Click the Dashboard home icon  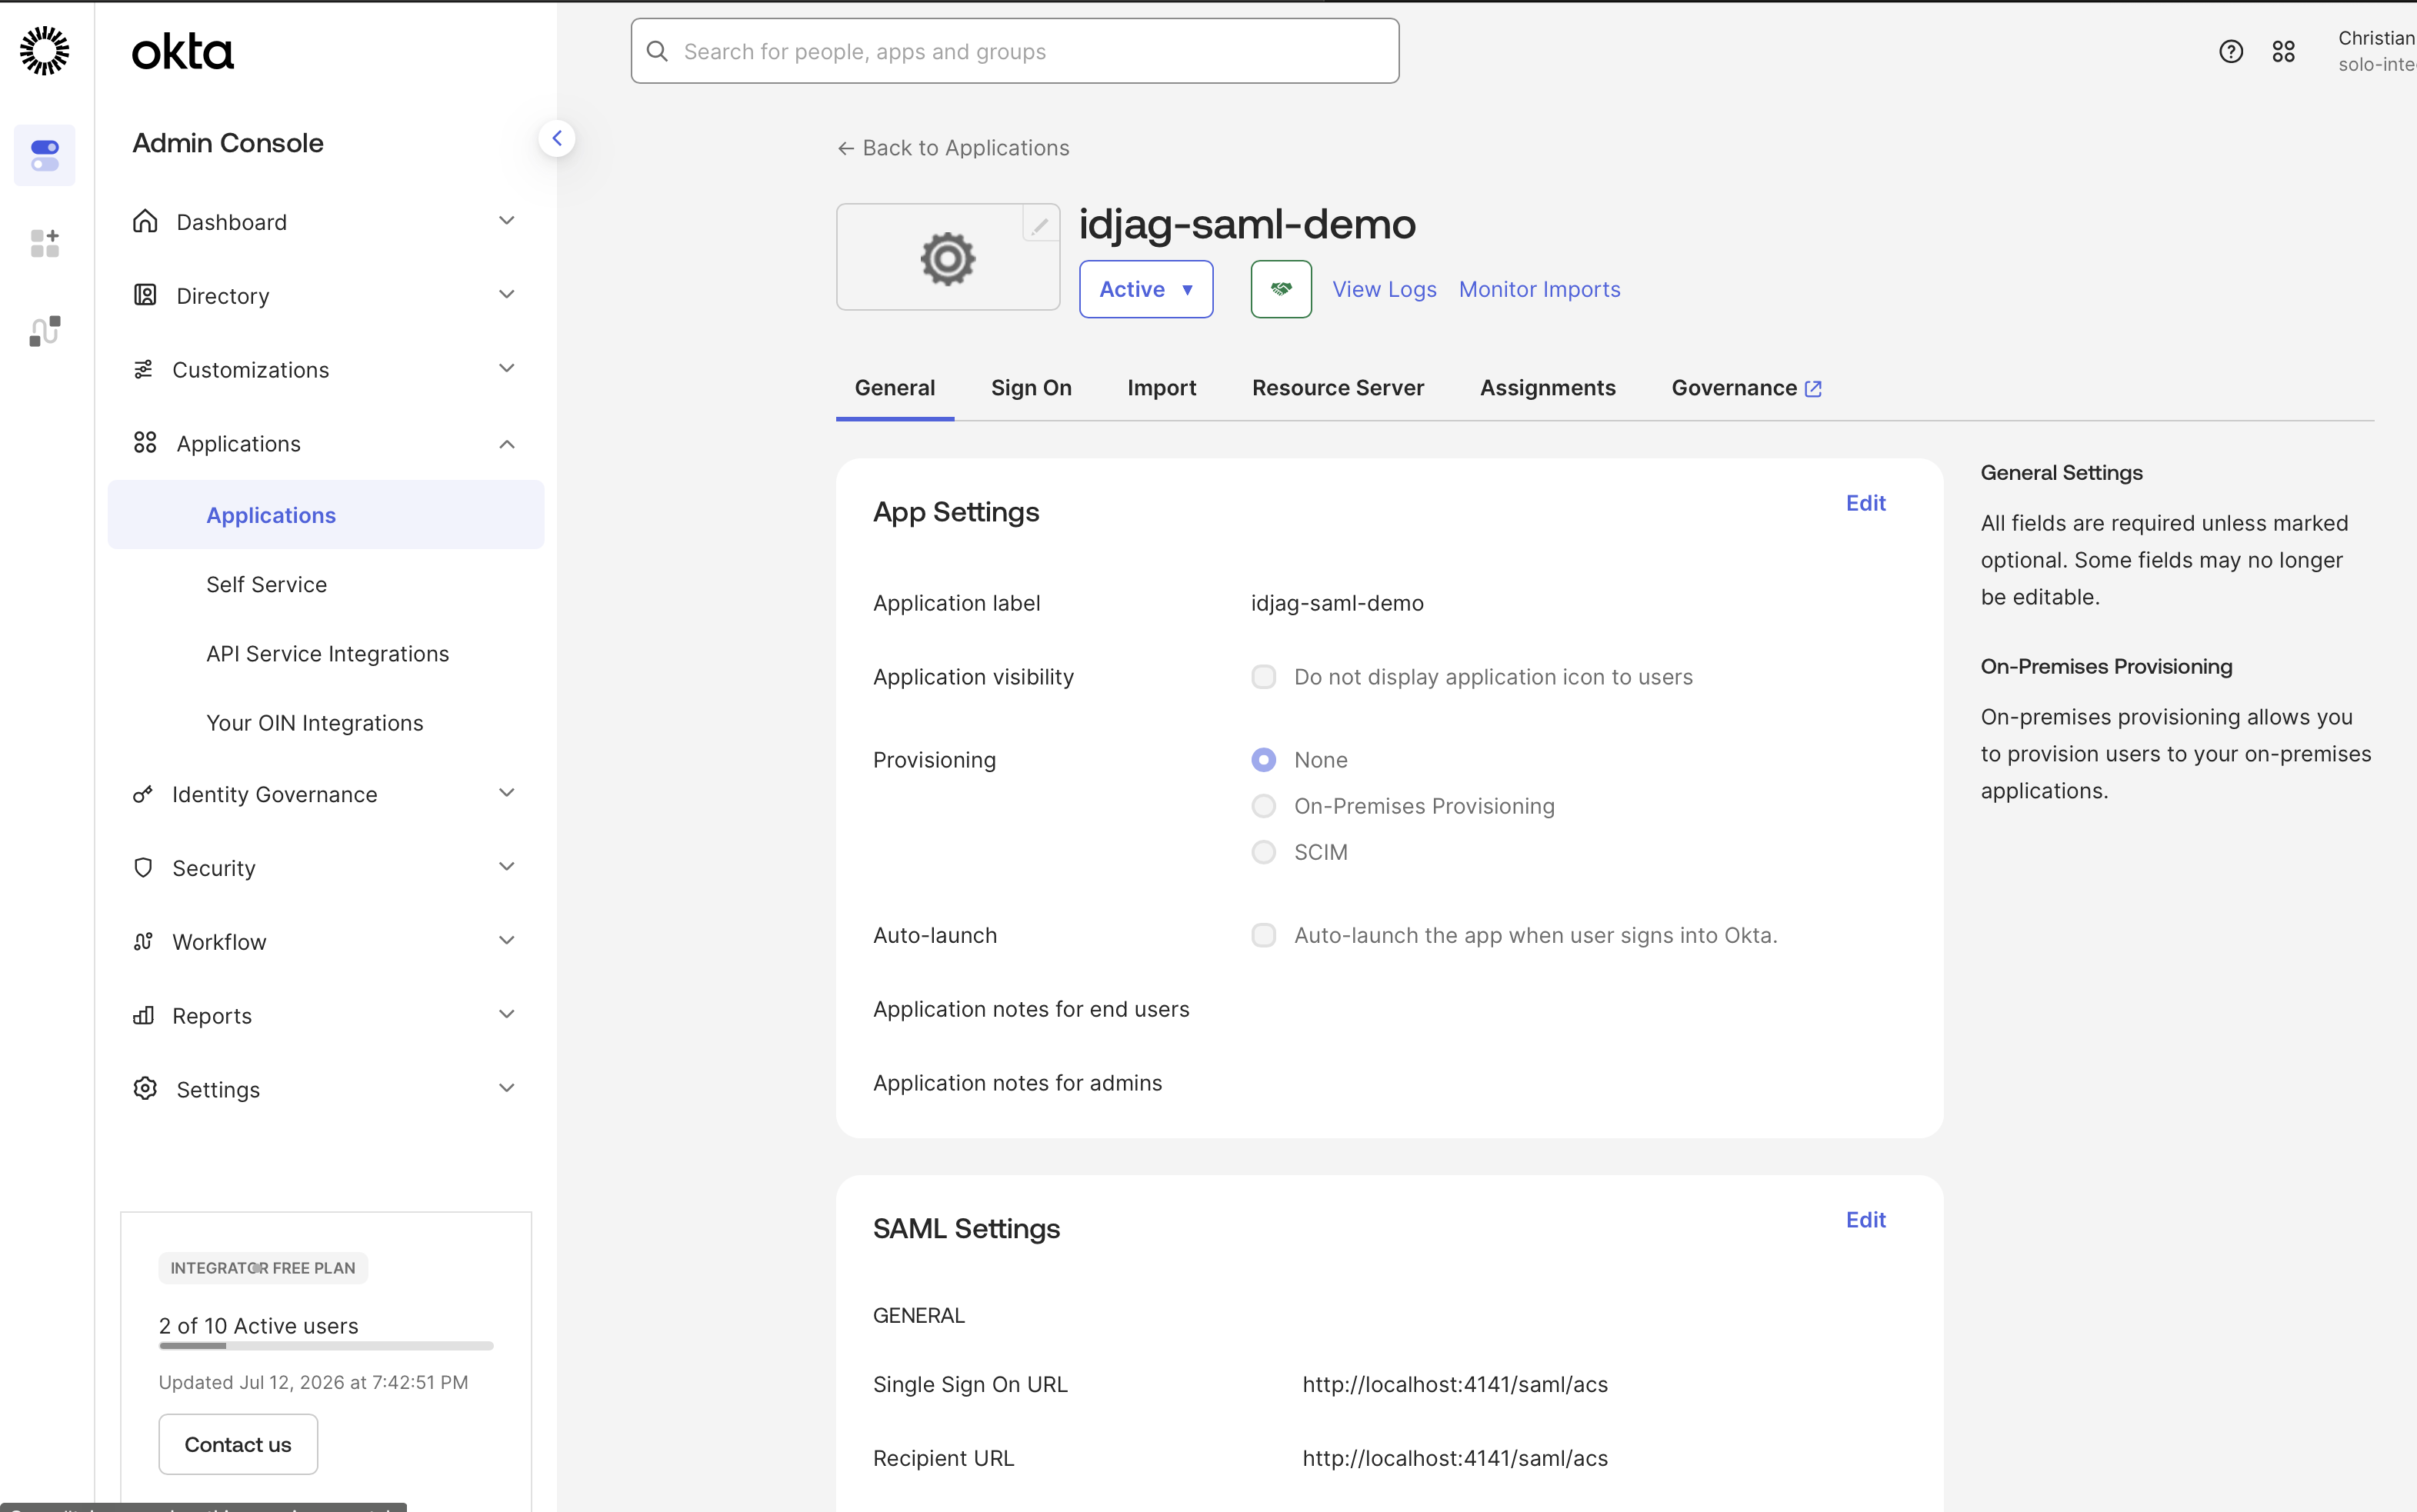(x=145, y=221)
